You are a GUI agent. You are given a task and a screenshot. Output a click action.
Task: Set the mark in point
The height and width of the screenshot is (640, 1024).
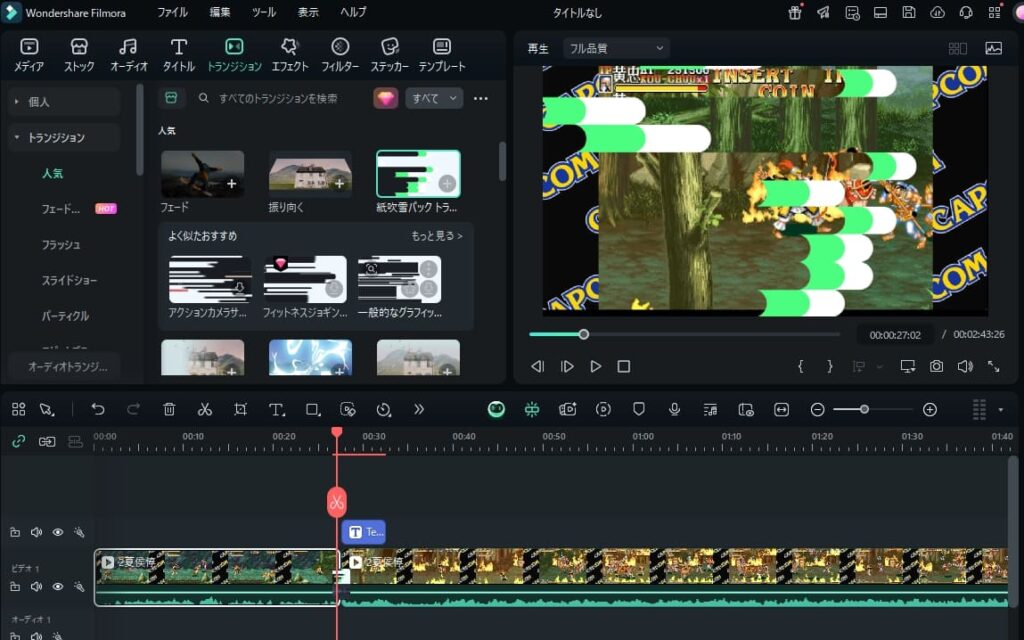[x=800, y=366]
